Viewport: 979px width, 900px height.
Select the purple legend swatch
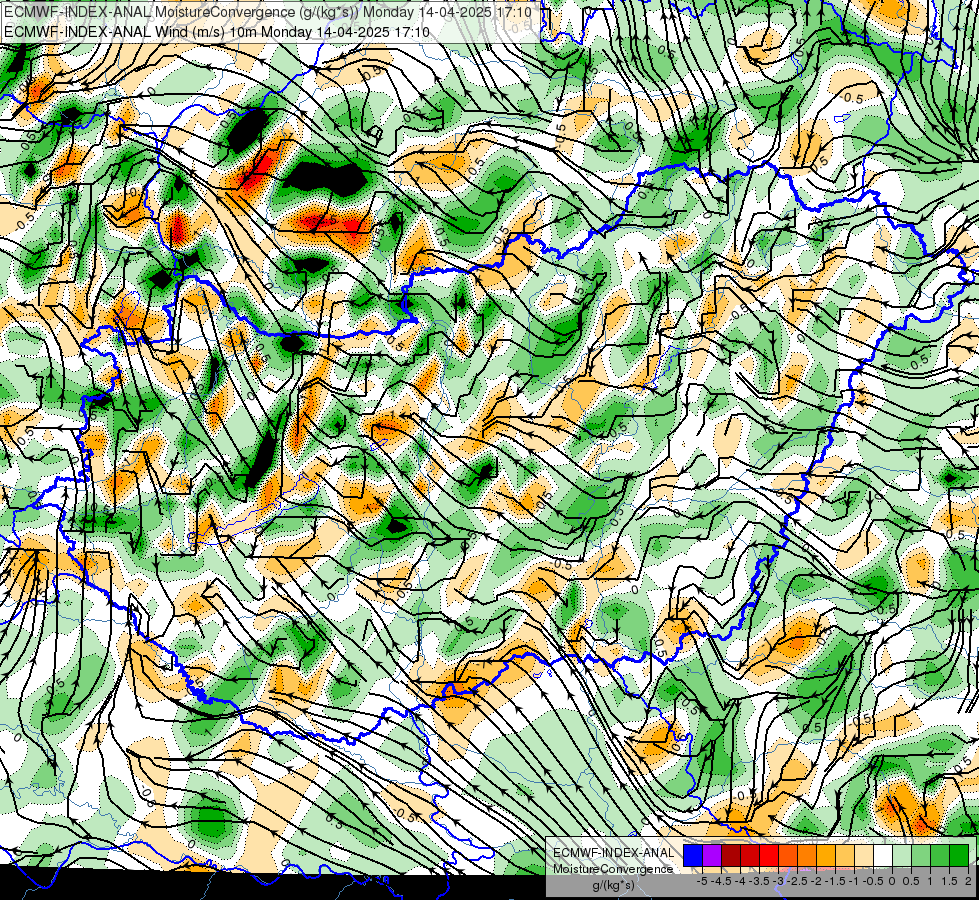tap(712, 855)
